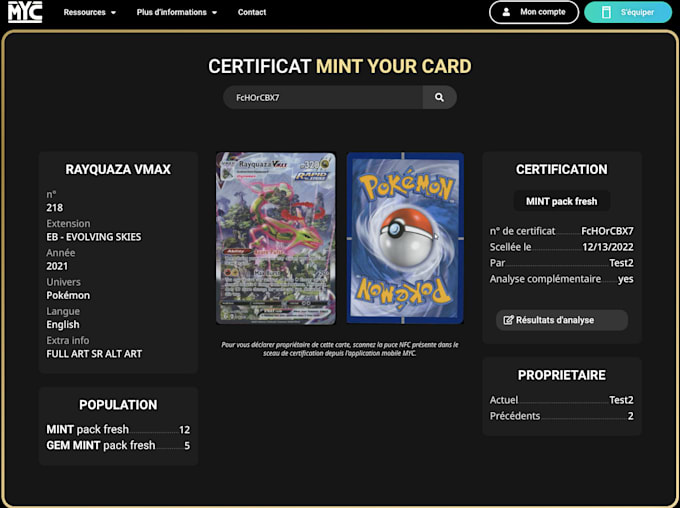Image resolution: width=680 pixels, height=508 pixels.
Task: Select card number 218
Action: (55, 208)
